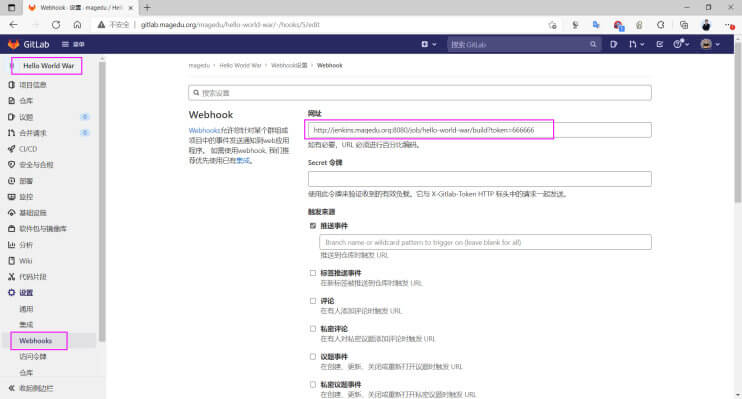The width and height of the screenshot is (742, 399).
Task: Click the GitLab fox logo
Action: point(13,44)
